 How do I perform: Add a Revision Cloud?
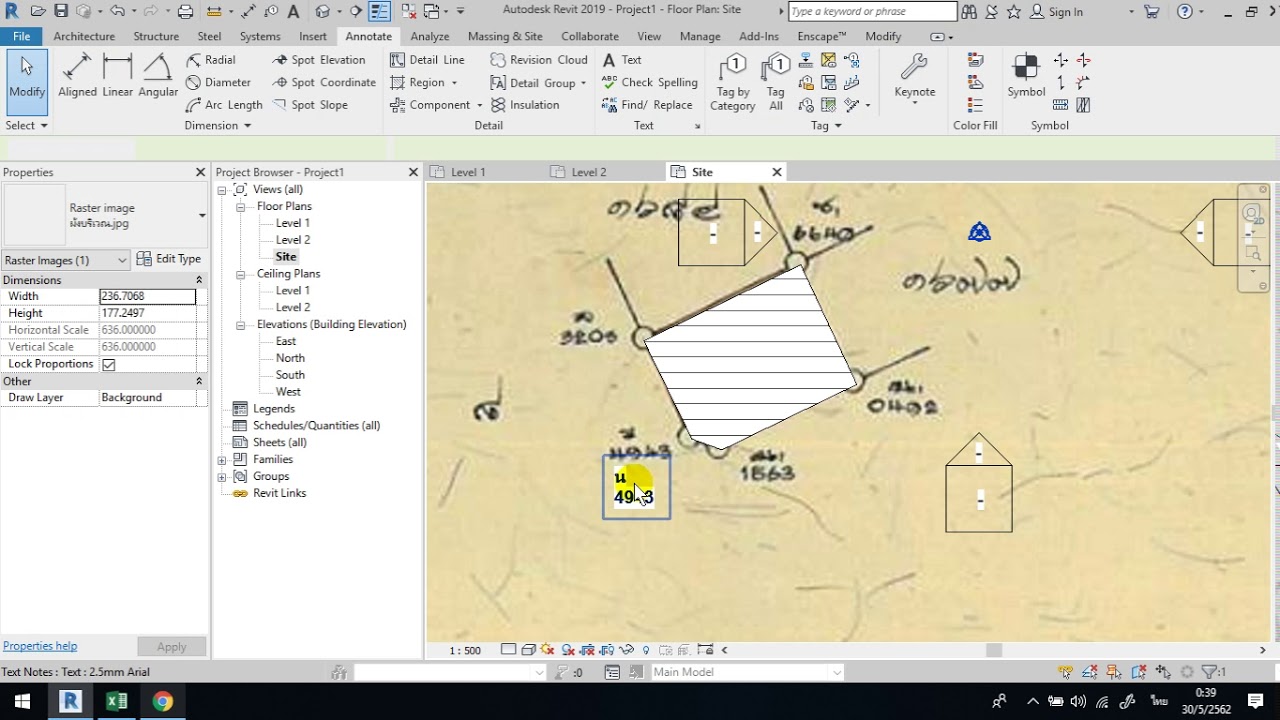pyautogui.click(x=539, y=60)
